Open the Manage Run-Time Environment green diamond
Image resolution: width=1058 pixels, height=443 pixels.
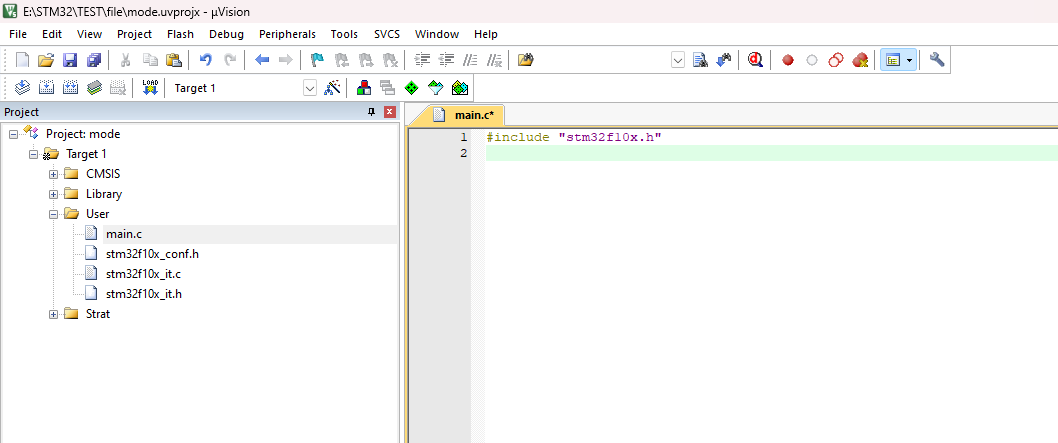click(411, 88)
